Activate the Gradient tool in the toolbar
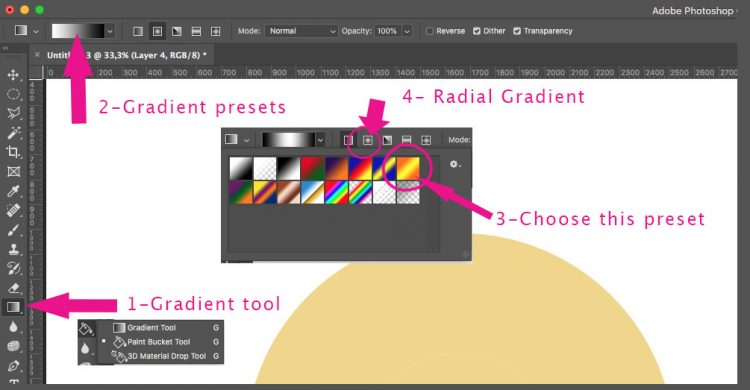Screen dimensions: 750x390 pos(13,307)
